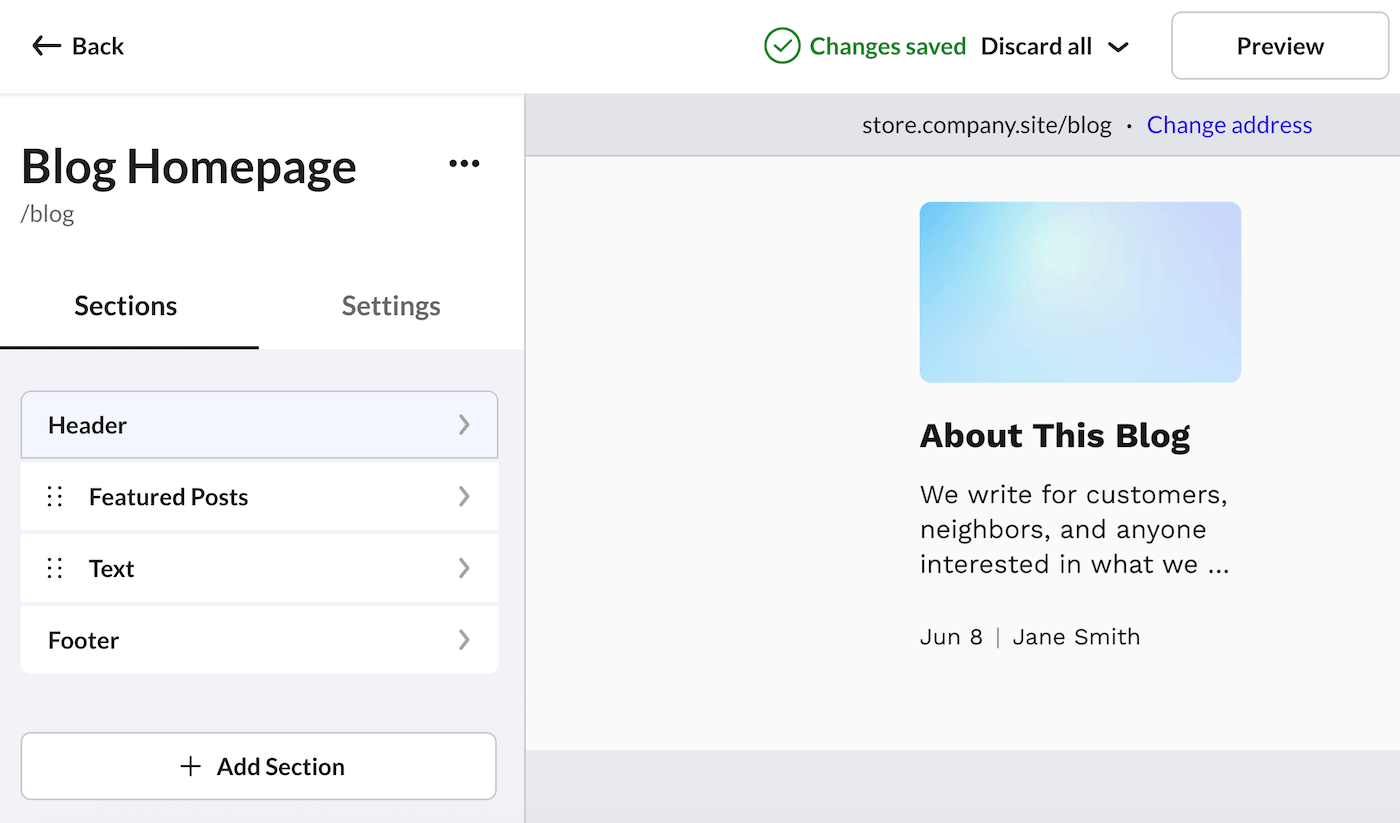Click the Preview button
The width and height of the screenshot is (1400, 823).
[1280, 46]
